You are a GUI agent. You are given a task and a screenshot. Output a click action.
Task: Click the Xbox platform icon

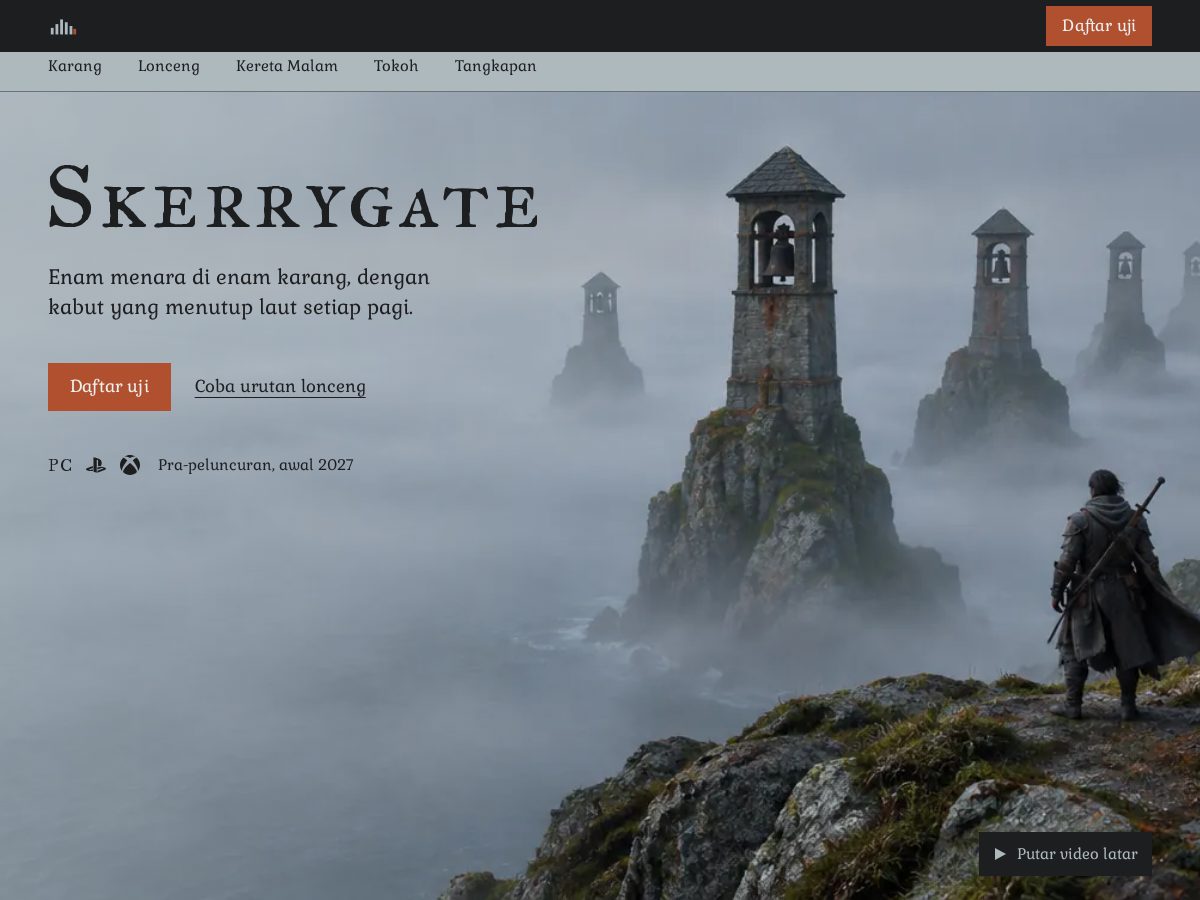[x=130, y=465]
